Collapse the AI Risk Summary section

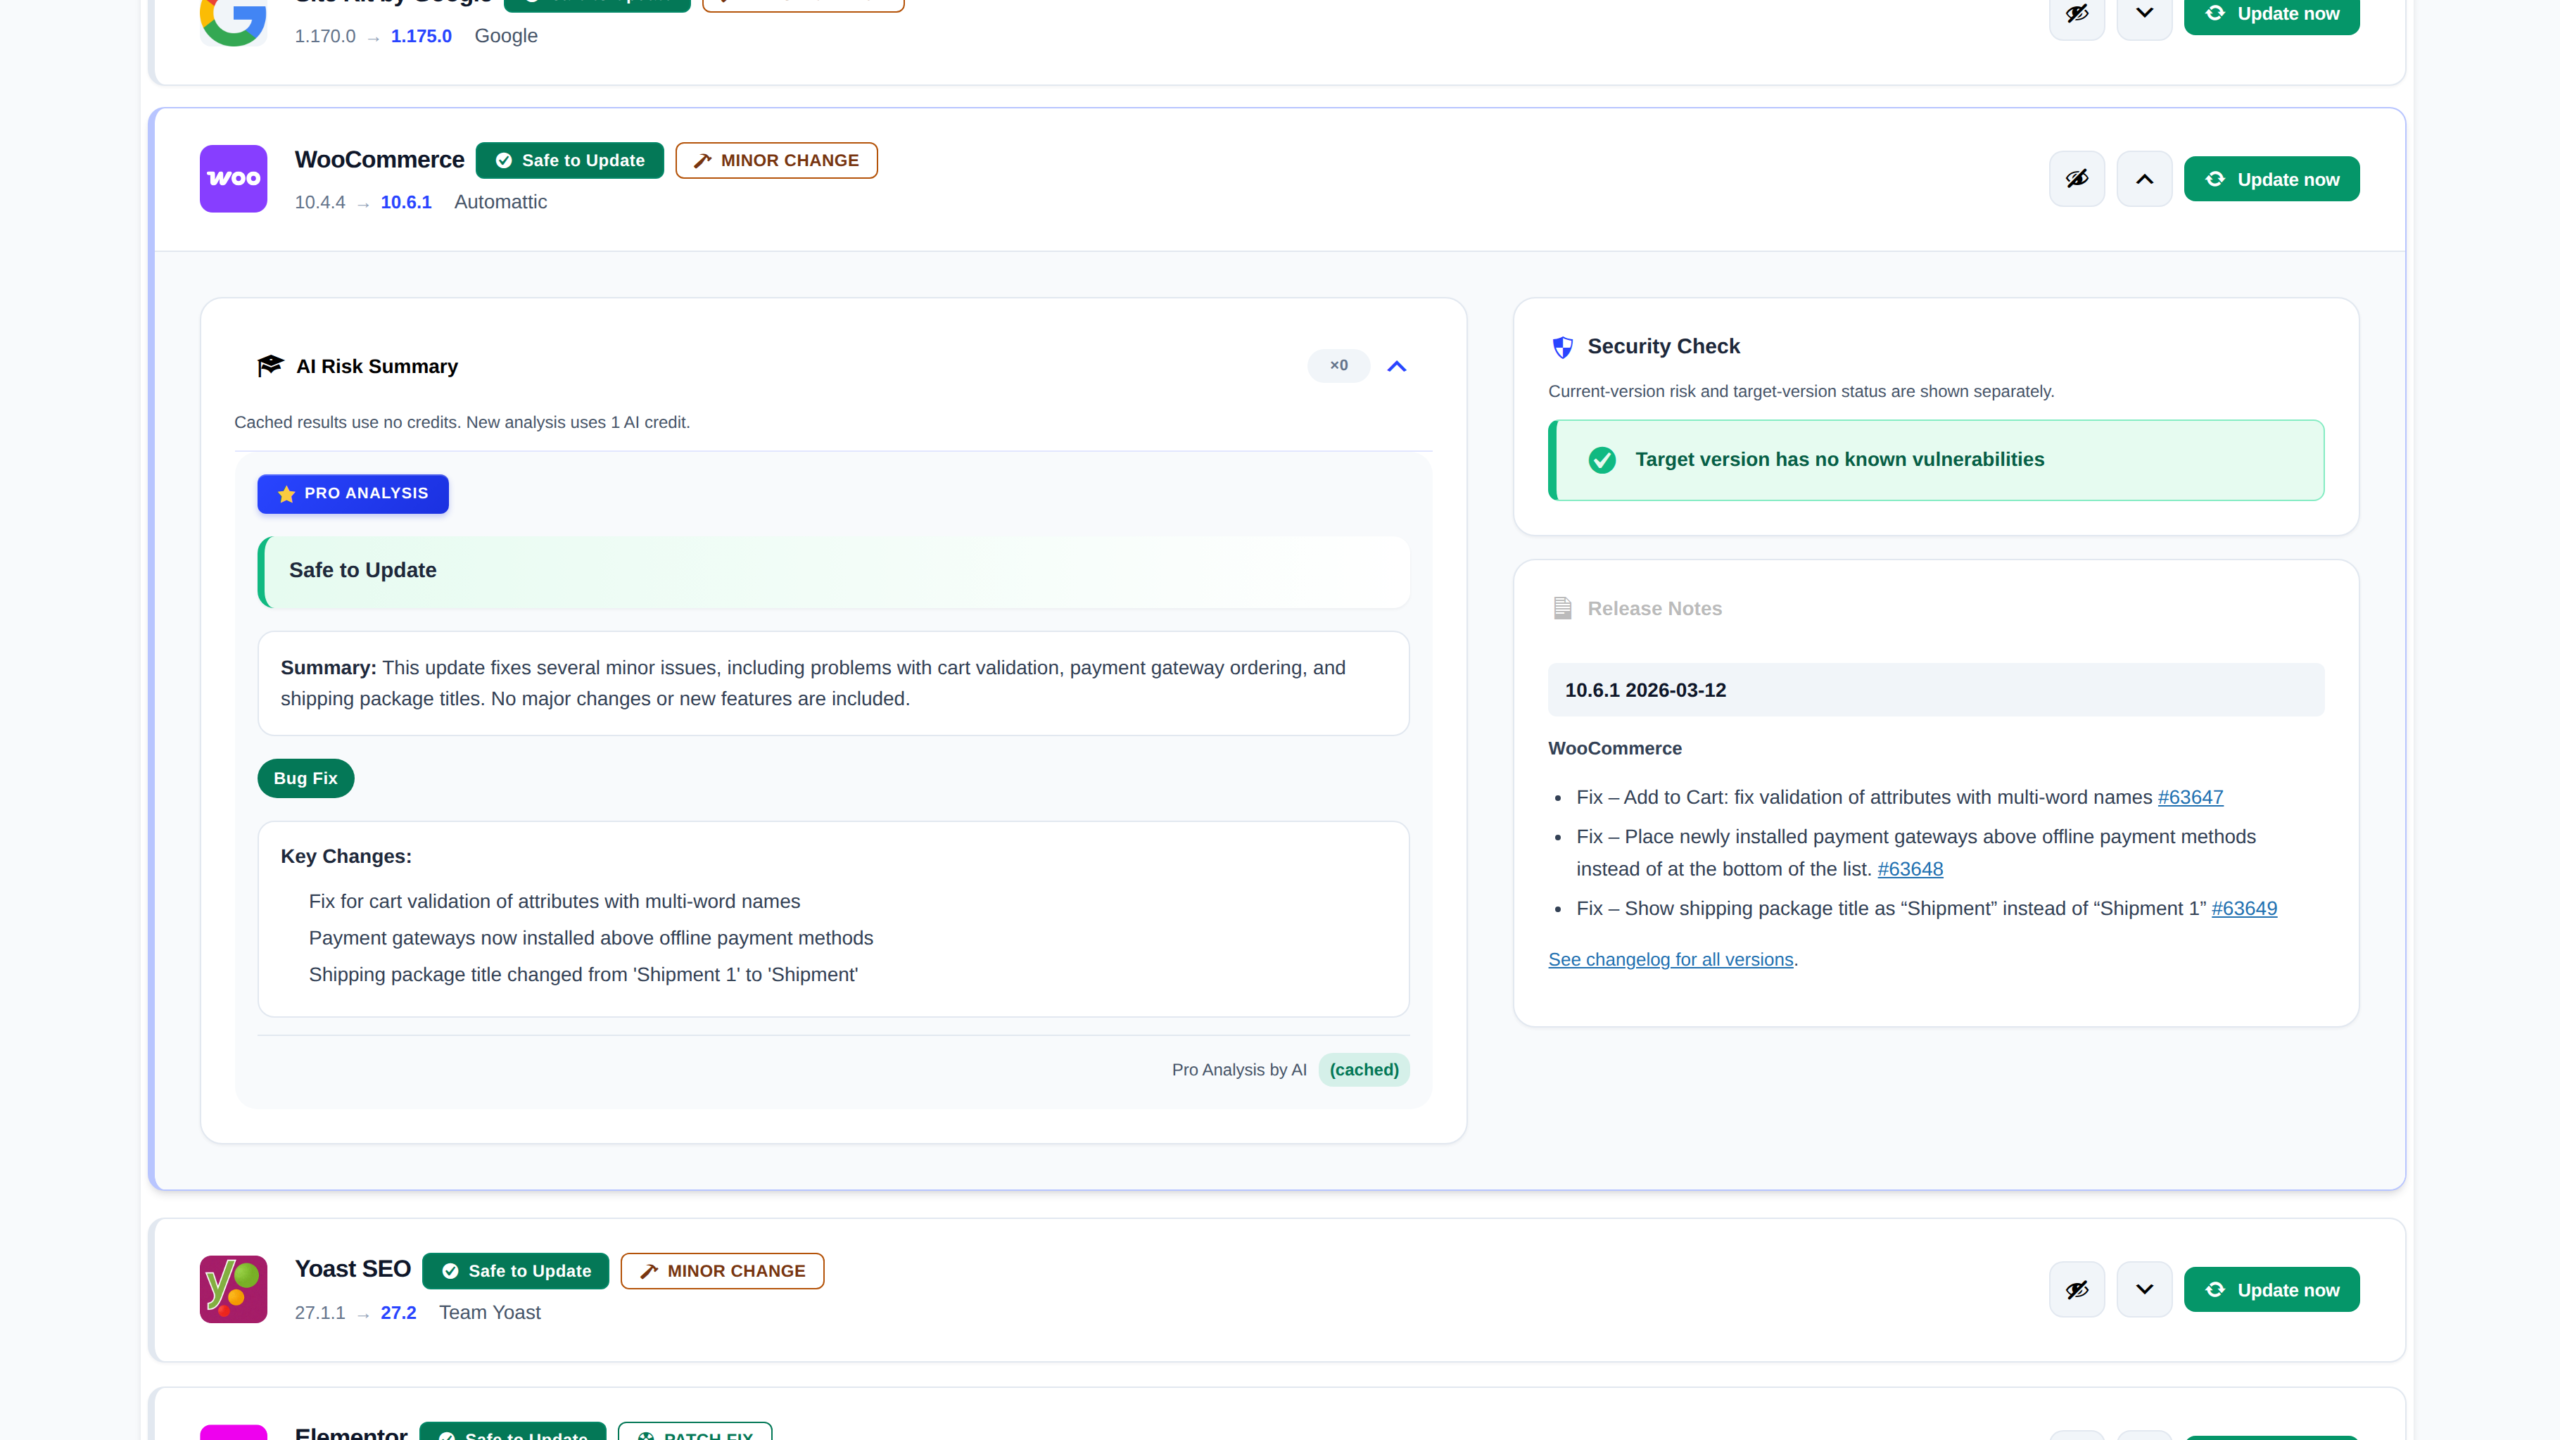[x=1397, y=366]
